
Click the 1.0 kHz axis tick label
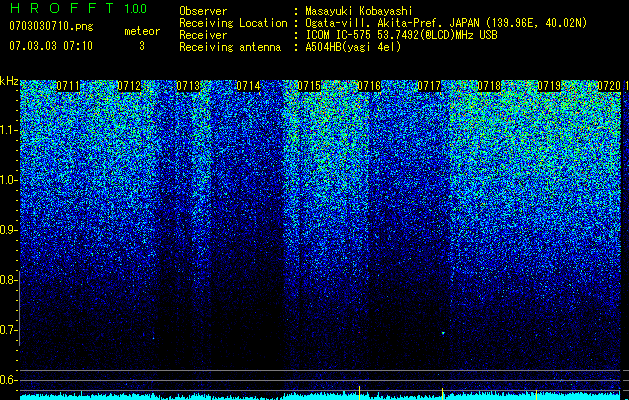point(8,180)
